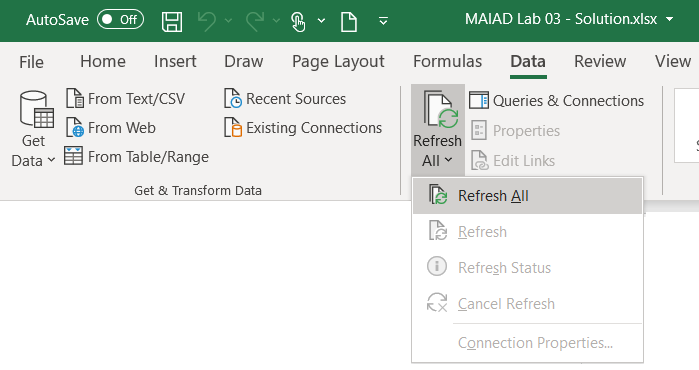The width and height of the screenshot is (699, 370).
Task: Open the Undo history dropdown arrow
Action: tap(228, 21)
